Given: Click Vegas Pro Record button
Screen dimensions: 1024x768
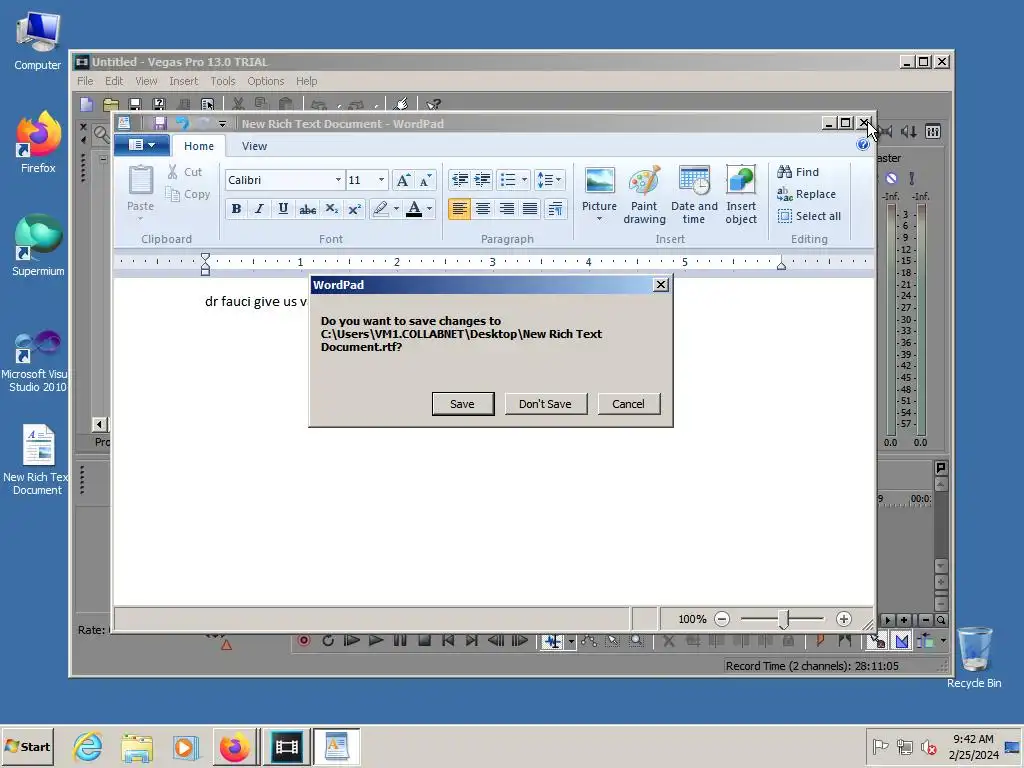Looking at the screenshot, I should click(x=304, y=641).
